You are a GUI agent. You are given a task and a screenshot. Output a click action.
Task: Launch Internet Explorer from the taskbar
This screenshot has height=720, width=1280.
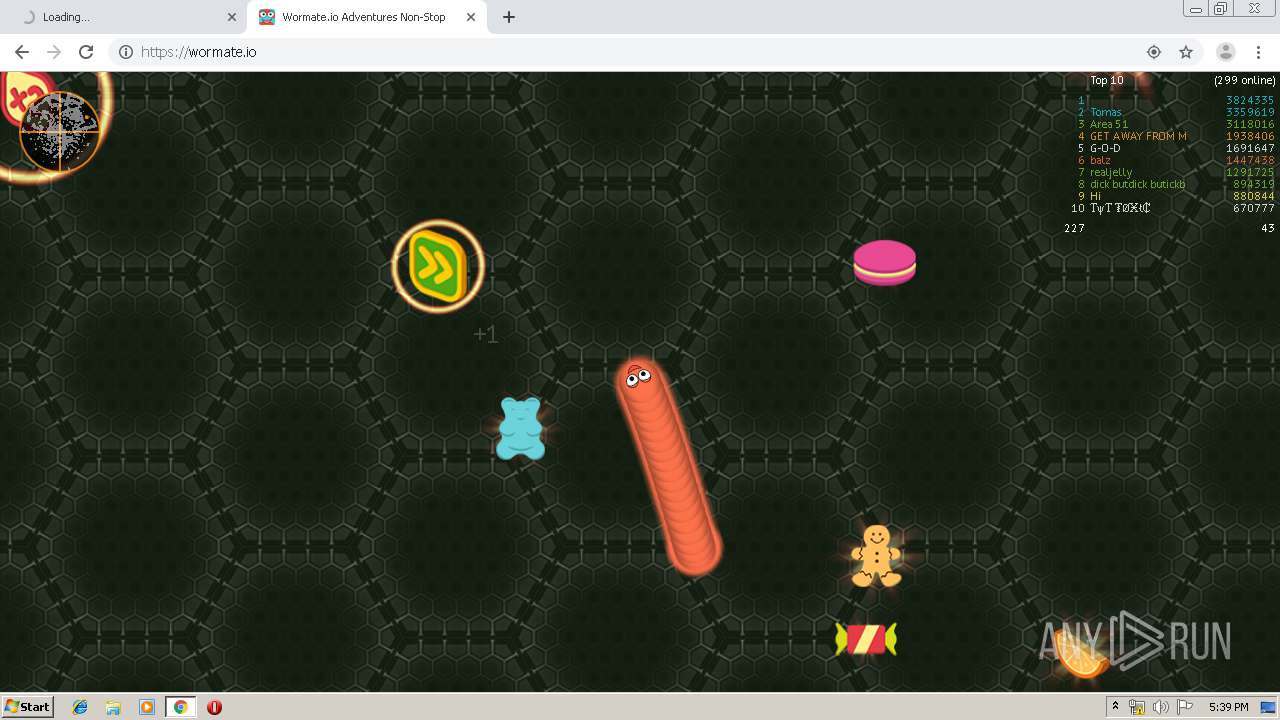click(80, 707)
